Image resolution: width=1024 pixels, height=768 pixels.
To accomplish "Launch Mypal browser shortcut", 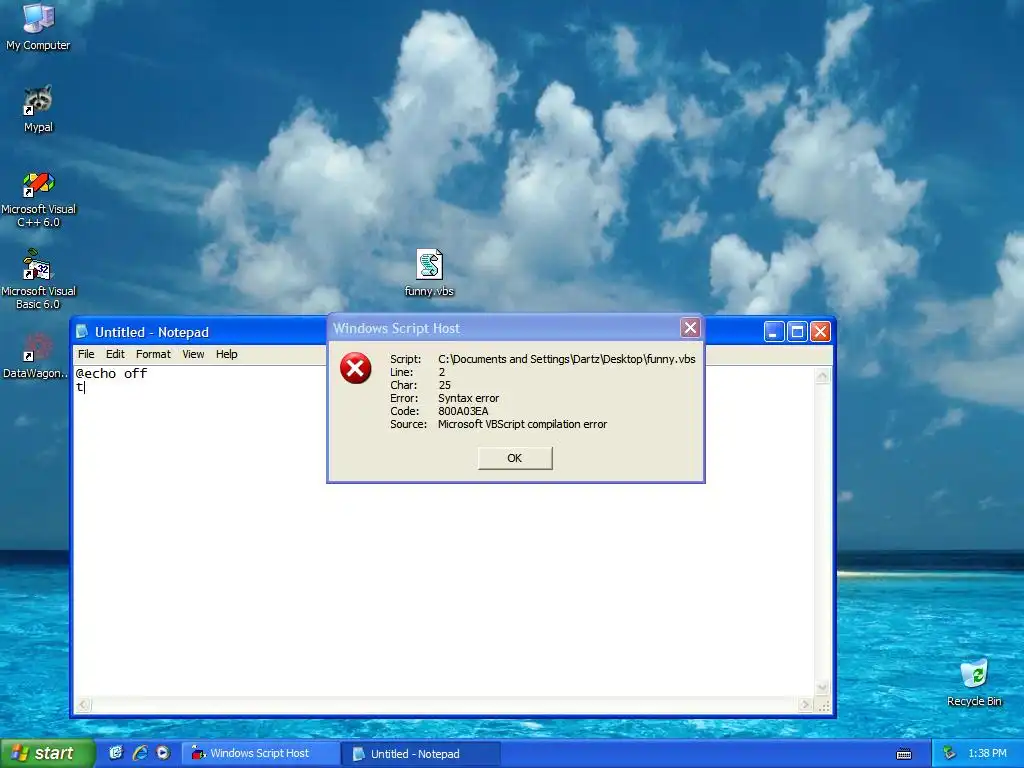I will pos(38,109).
